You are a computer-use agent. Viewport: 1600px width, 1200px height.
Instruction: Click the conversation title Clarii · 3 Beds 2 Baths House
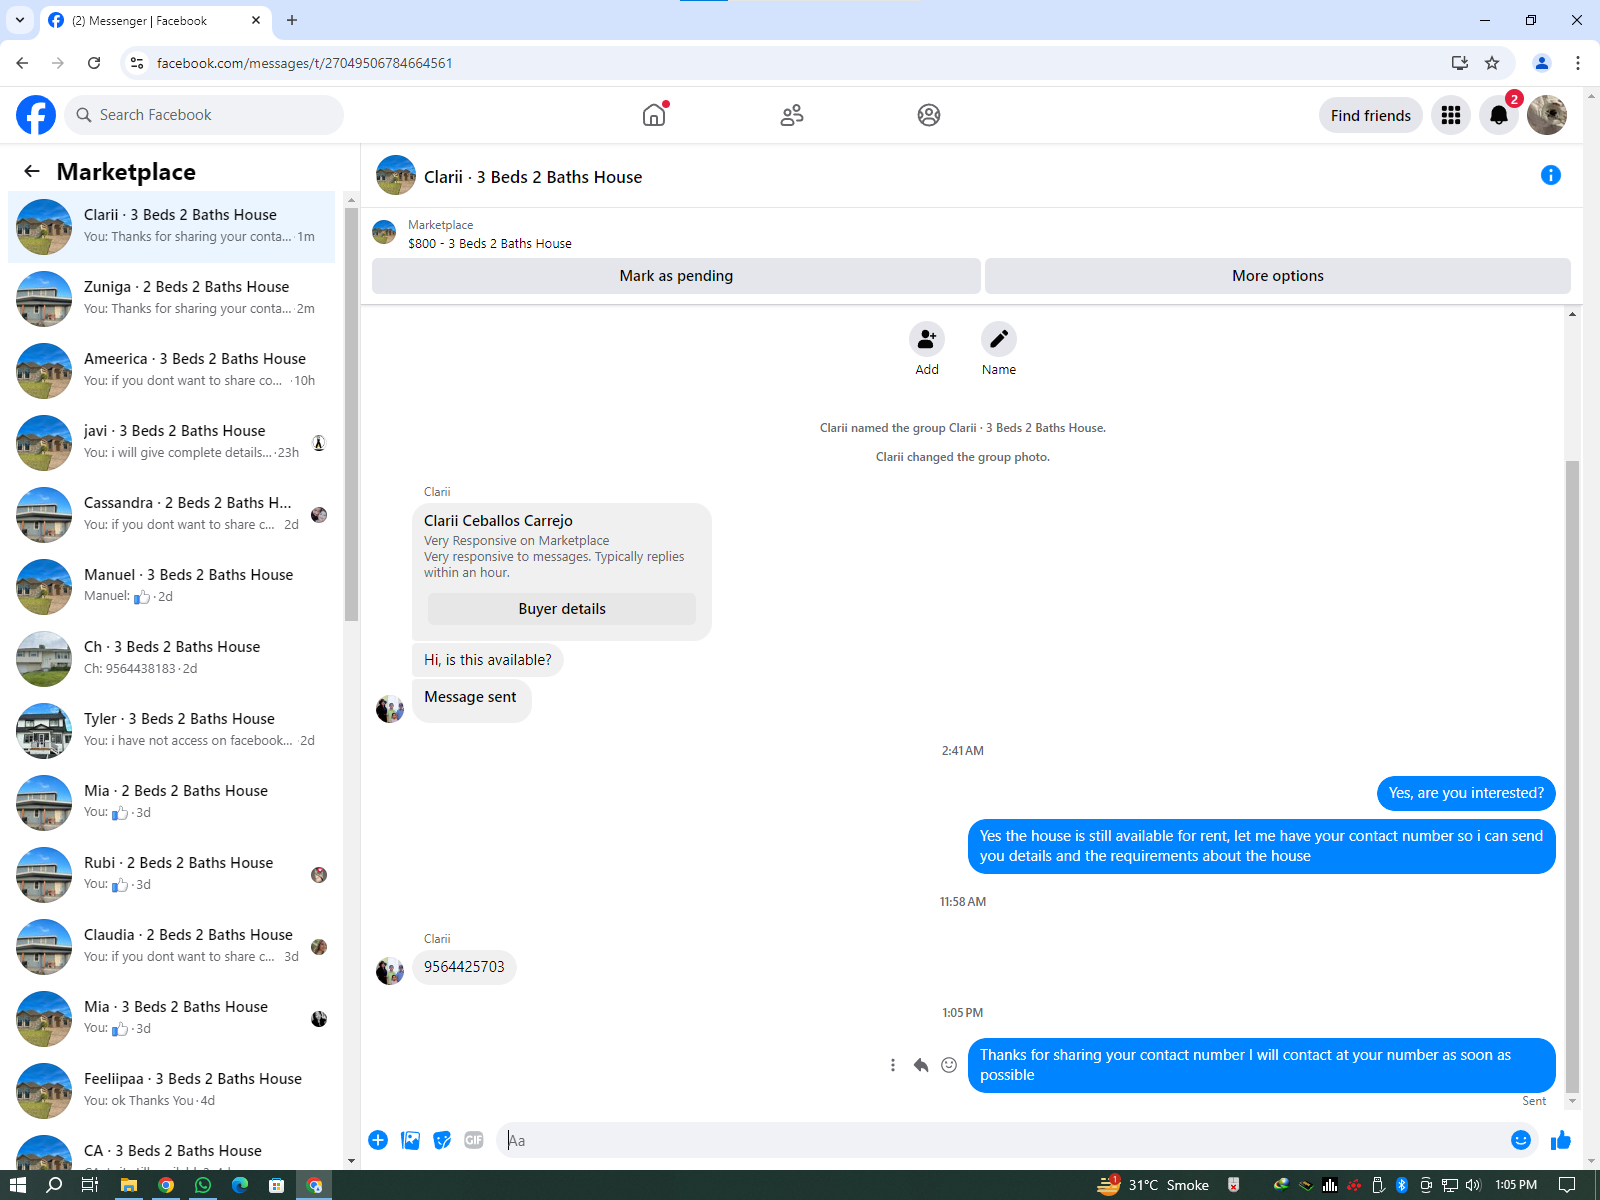point(533,177)
